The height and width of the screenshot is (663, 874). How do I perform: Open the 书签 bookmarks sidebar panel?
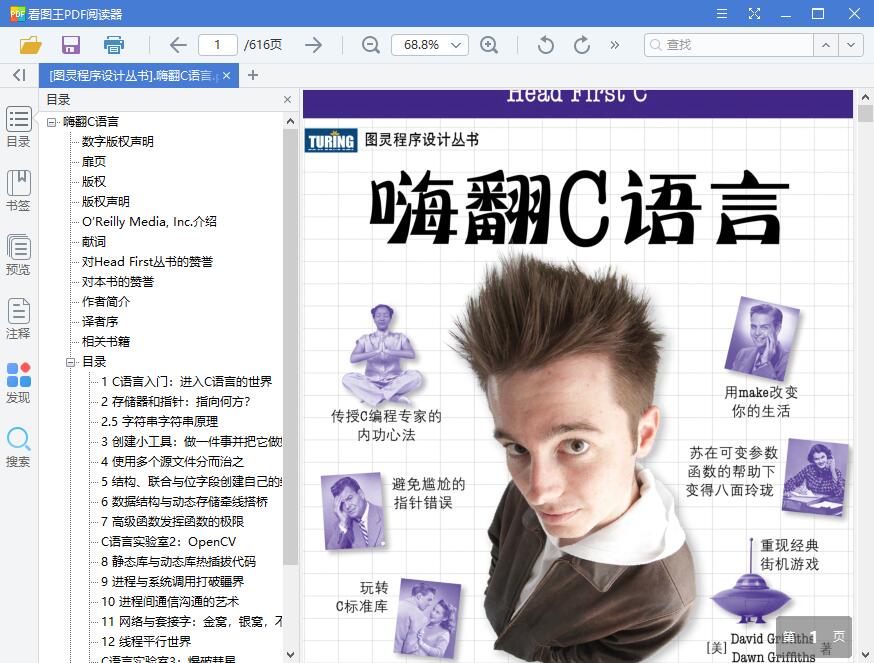click(18, 191)
